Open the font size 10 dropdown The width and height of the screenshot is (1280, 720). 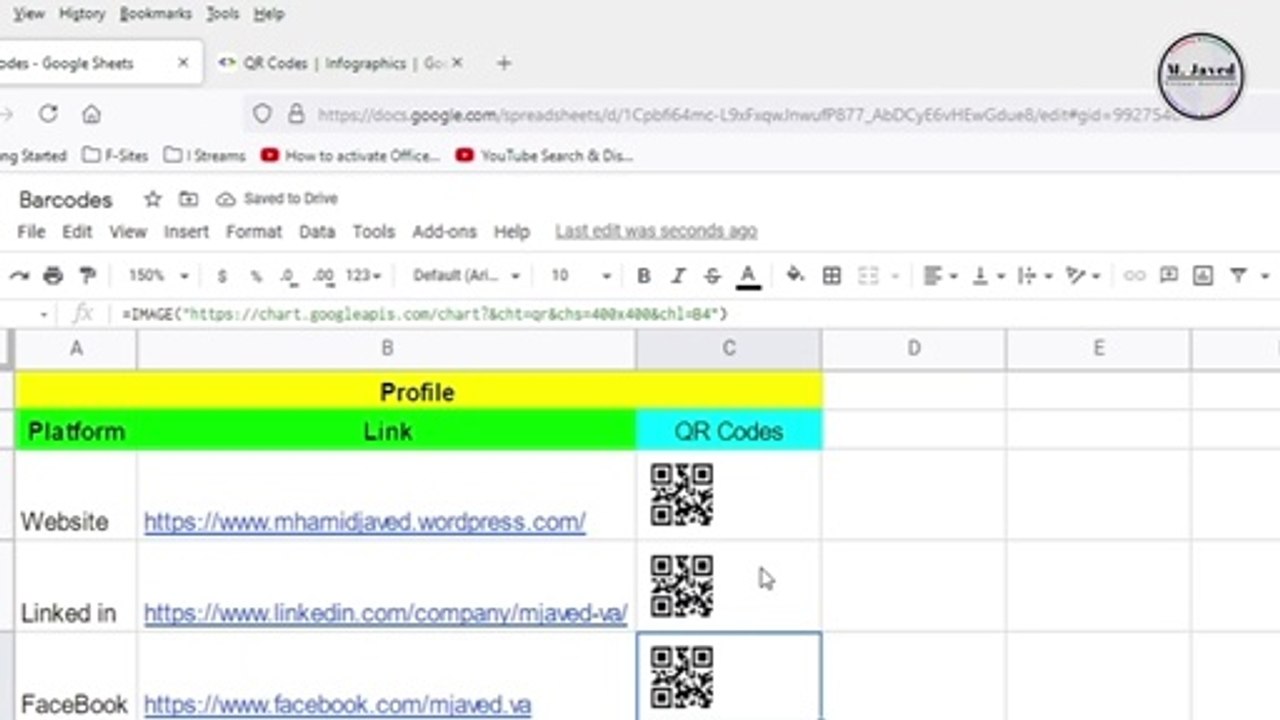pyautogui.click(x=580, y=275)
